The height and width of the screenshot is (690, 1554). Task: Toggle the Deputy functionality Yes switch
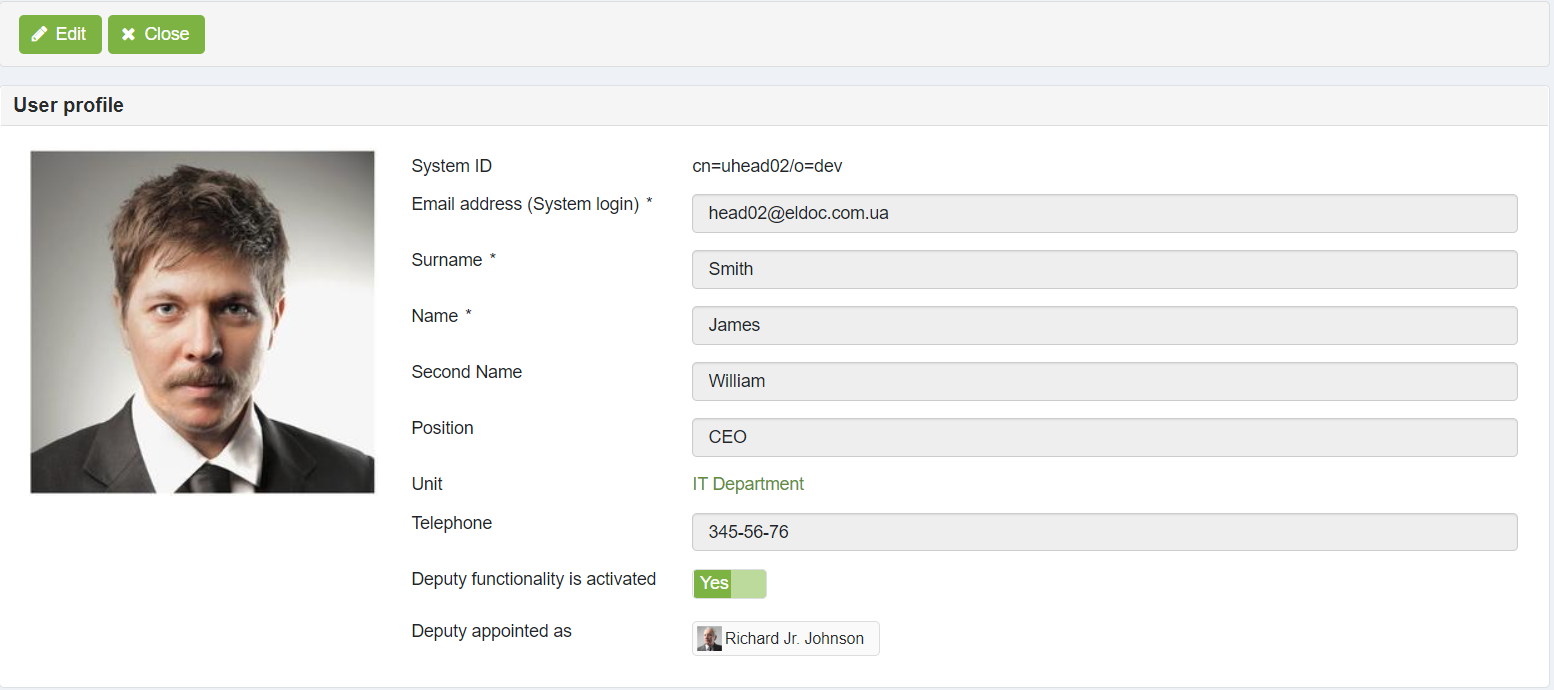click(x=729, y=584)
